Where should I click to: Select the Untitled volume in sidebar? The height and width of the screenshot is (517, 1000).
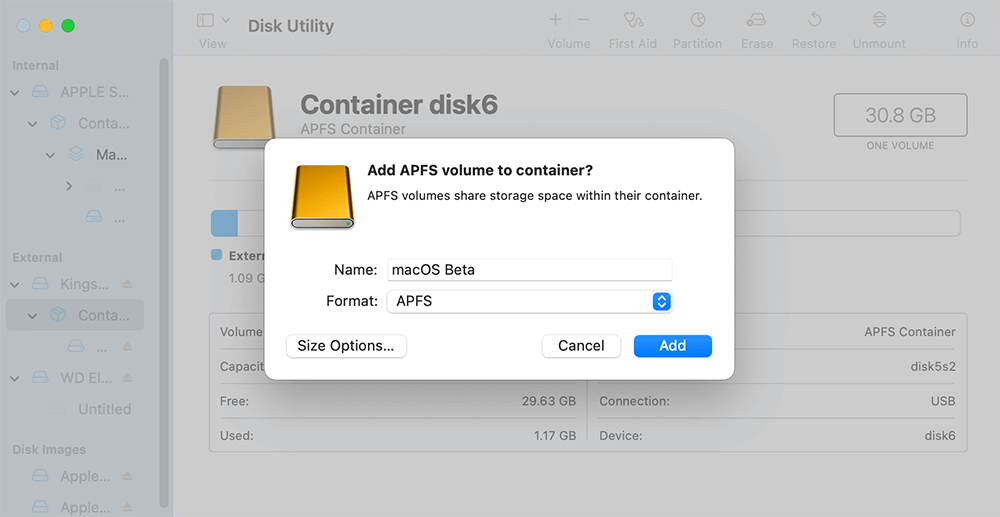click(x=104, y=409)
